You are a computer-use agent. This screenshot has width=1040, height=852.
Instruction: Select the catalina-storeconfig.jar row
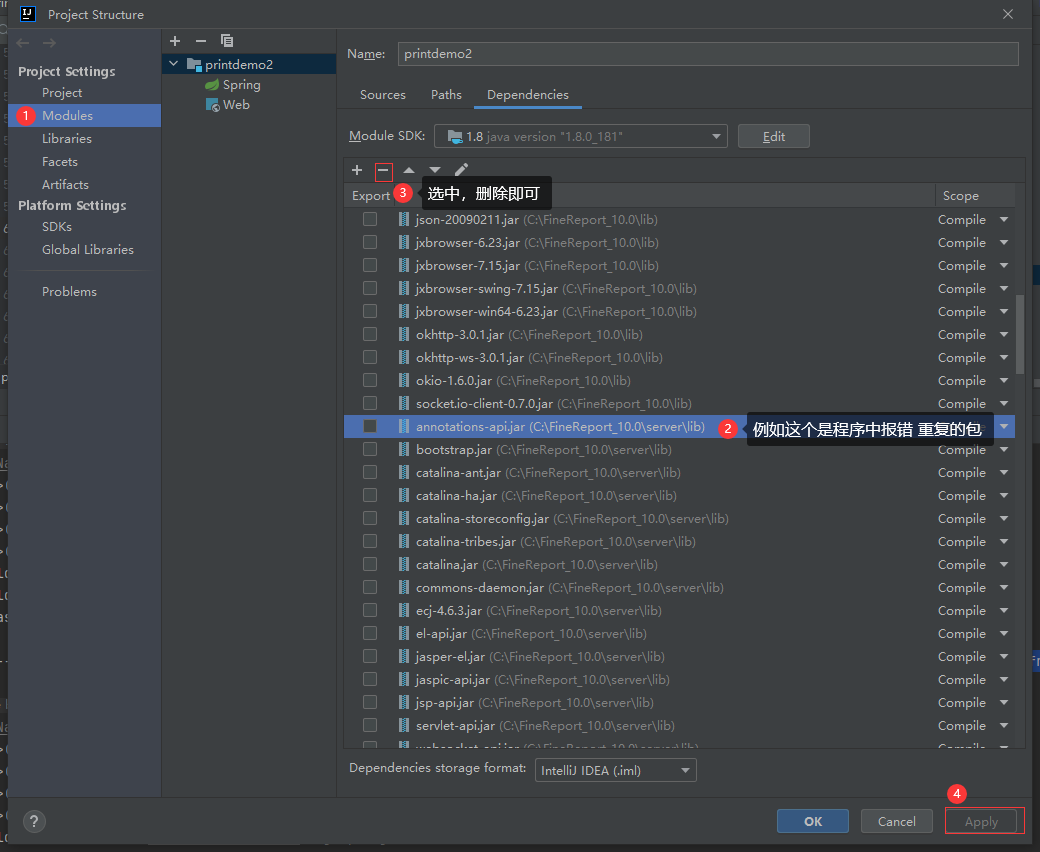pos(679,518)
